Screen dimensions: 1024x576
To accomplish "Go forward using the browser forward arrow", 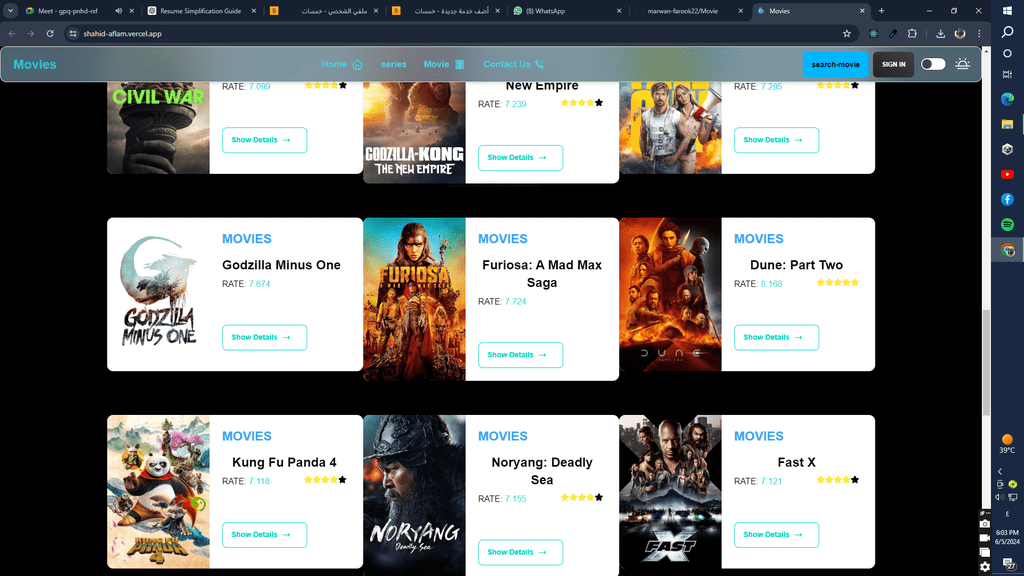I will (30, 33).
